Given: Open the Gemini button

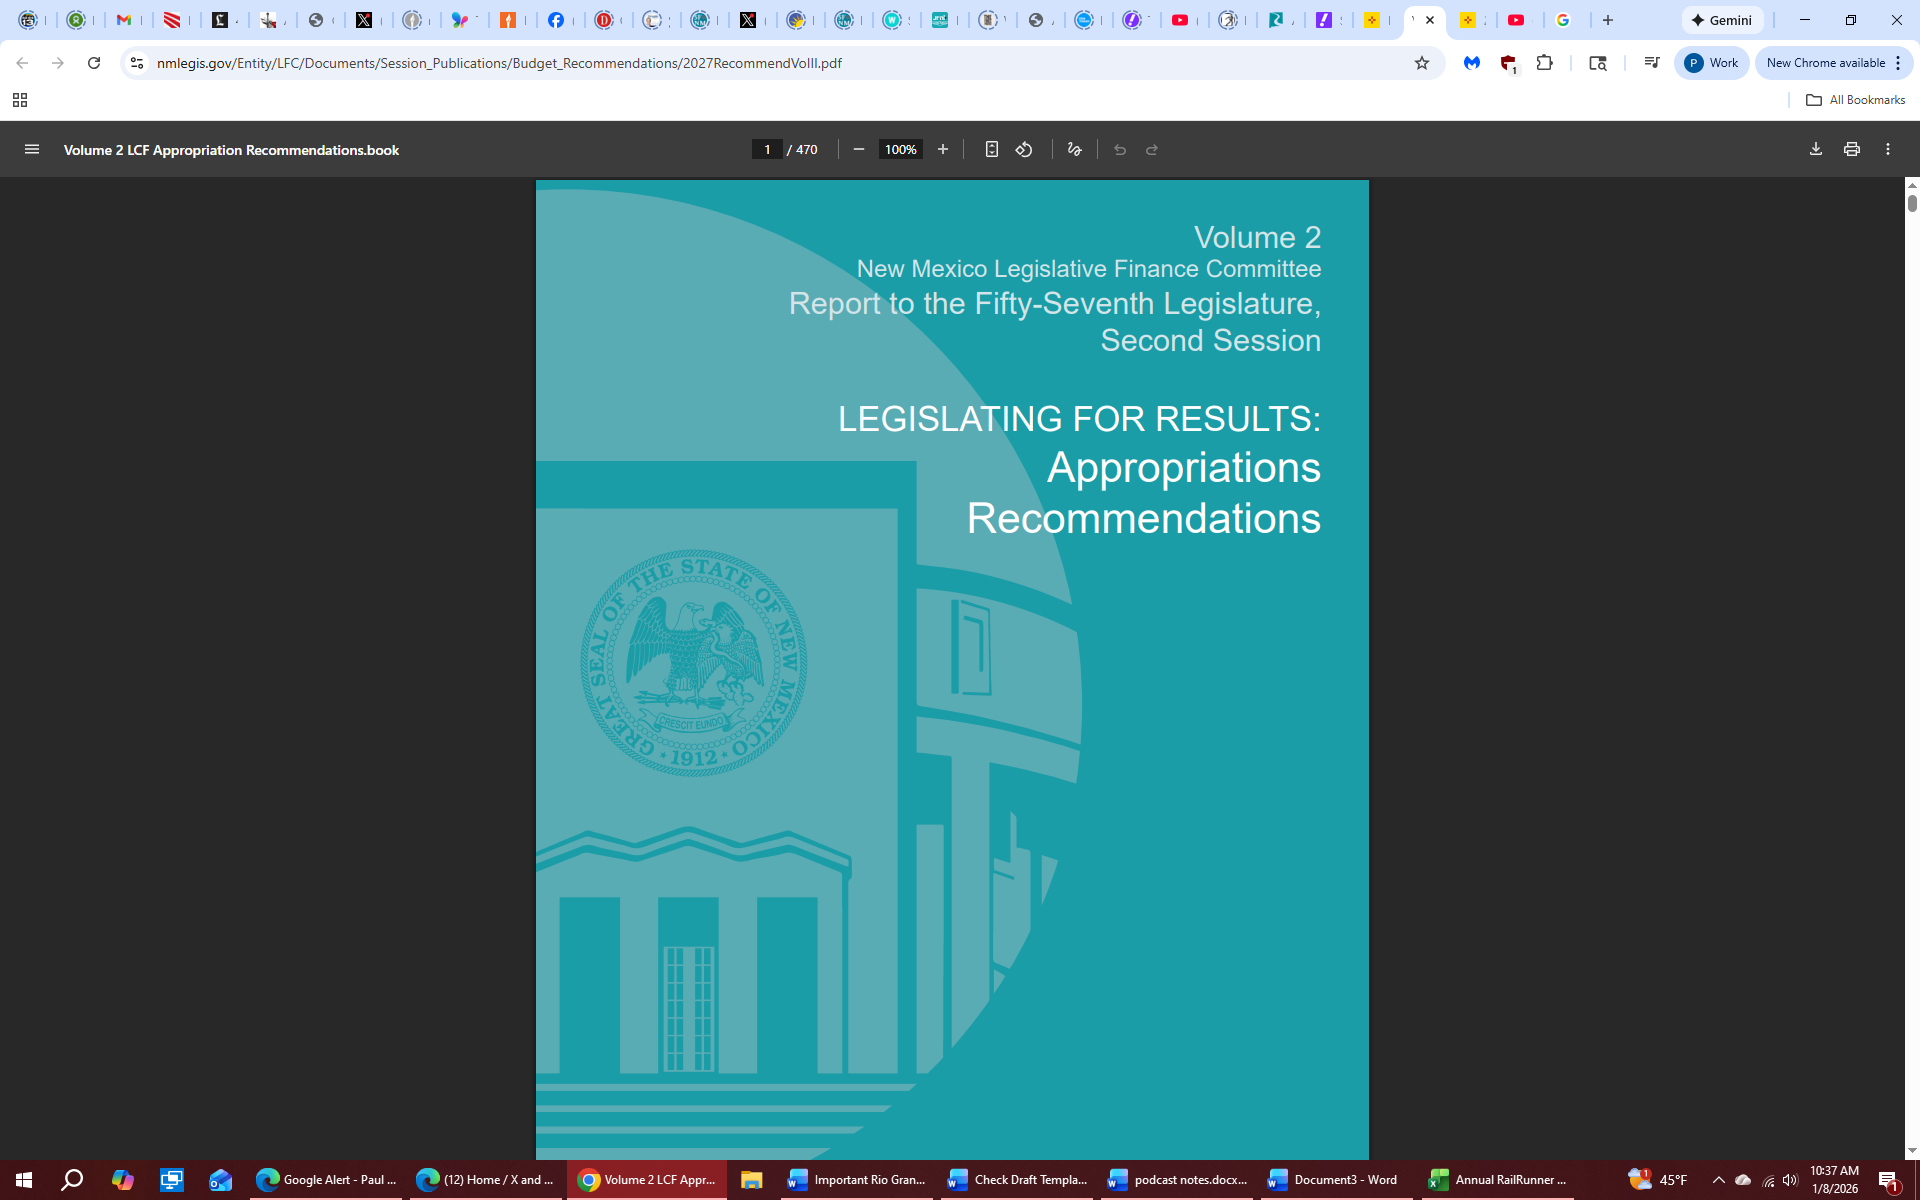Looking at the screenshot, I should pyautogui.click(x=1721, y=20).
